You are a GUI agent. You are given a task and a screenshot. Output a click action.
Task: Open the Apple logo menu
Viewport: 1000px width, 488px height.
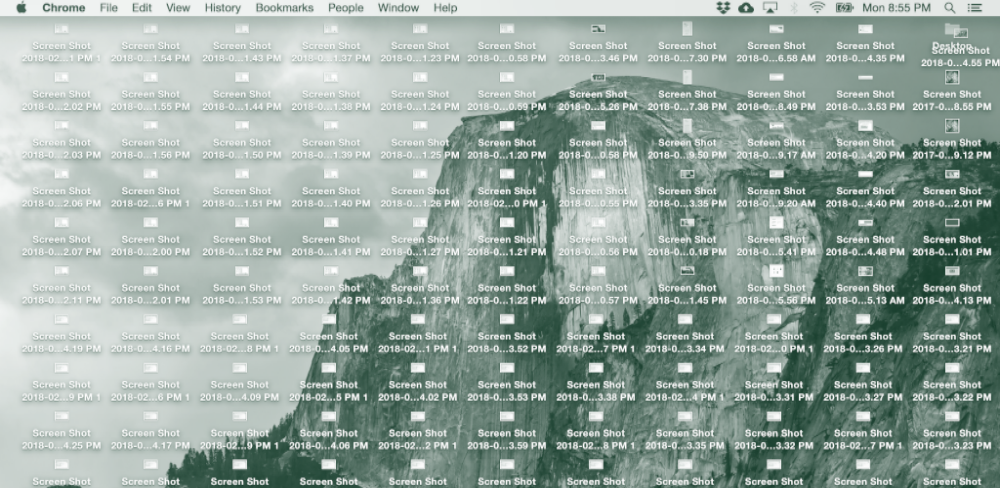[21, 8]
